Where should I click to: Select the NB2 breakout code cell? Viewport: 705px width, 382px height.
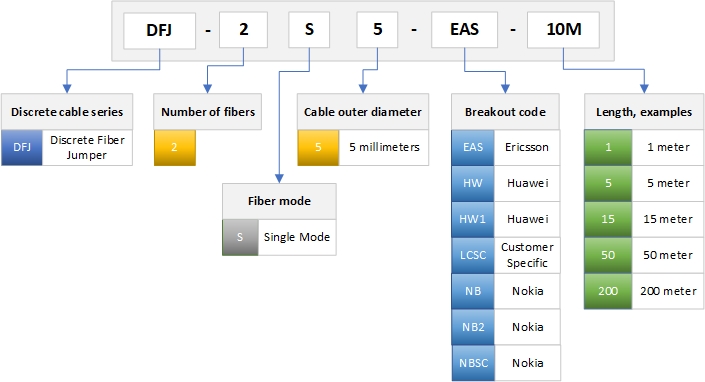click(473, 327)
